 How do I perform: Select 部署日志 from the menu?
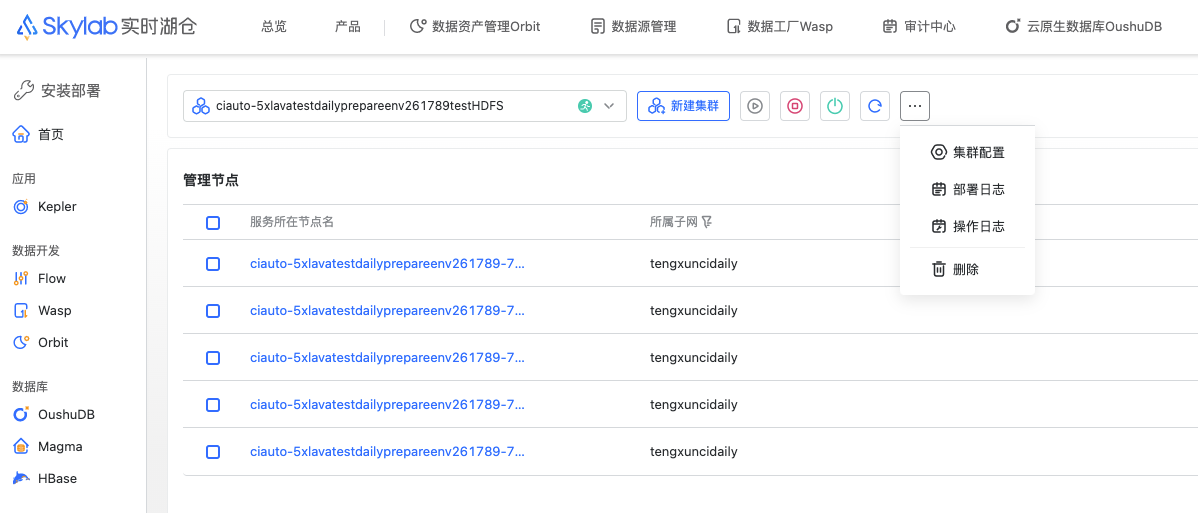coord(967,190)
